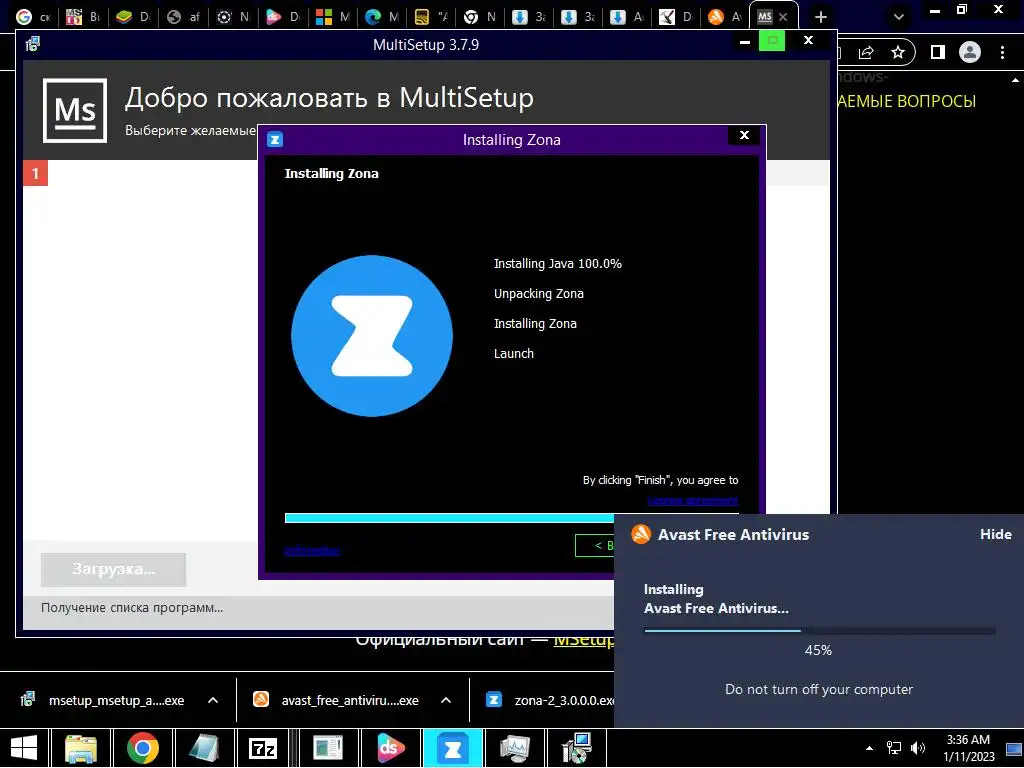Switch to the Google tab in Chrome
Screen dimensions: 1024x768
(33, 17)
